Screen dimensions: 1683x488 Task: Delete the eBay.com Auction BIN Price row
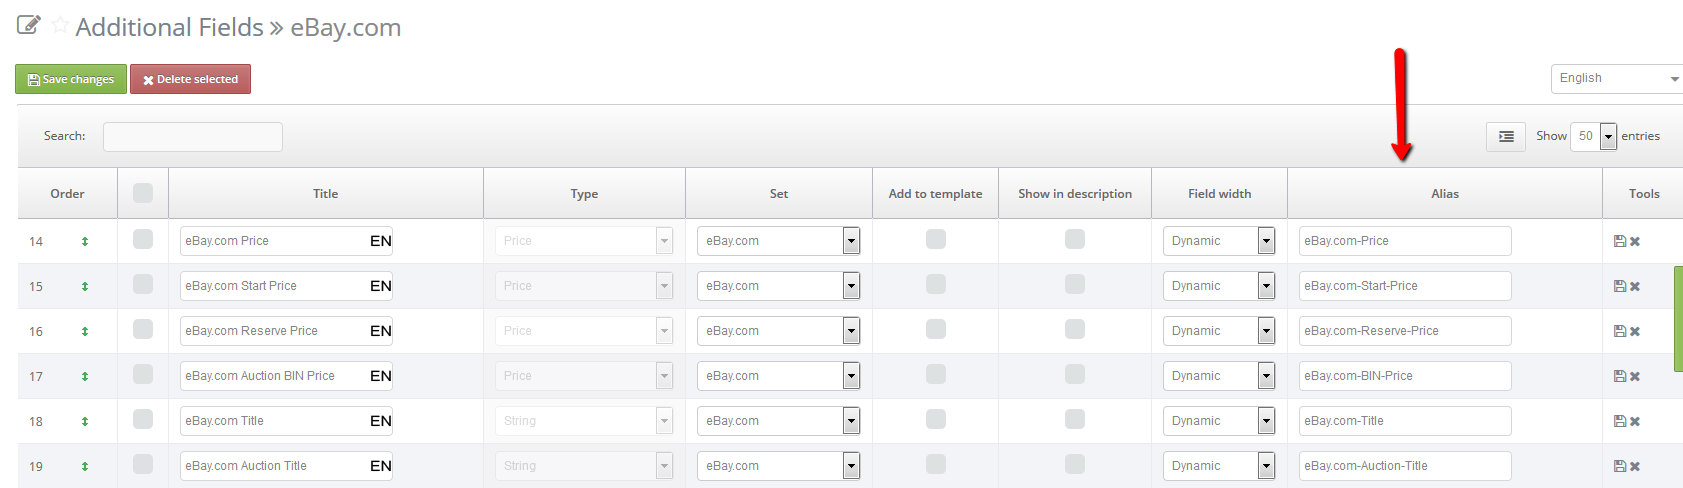1635,376
